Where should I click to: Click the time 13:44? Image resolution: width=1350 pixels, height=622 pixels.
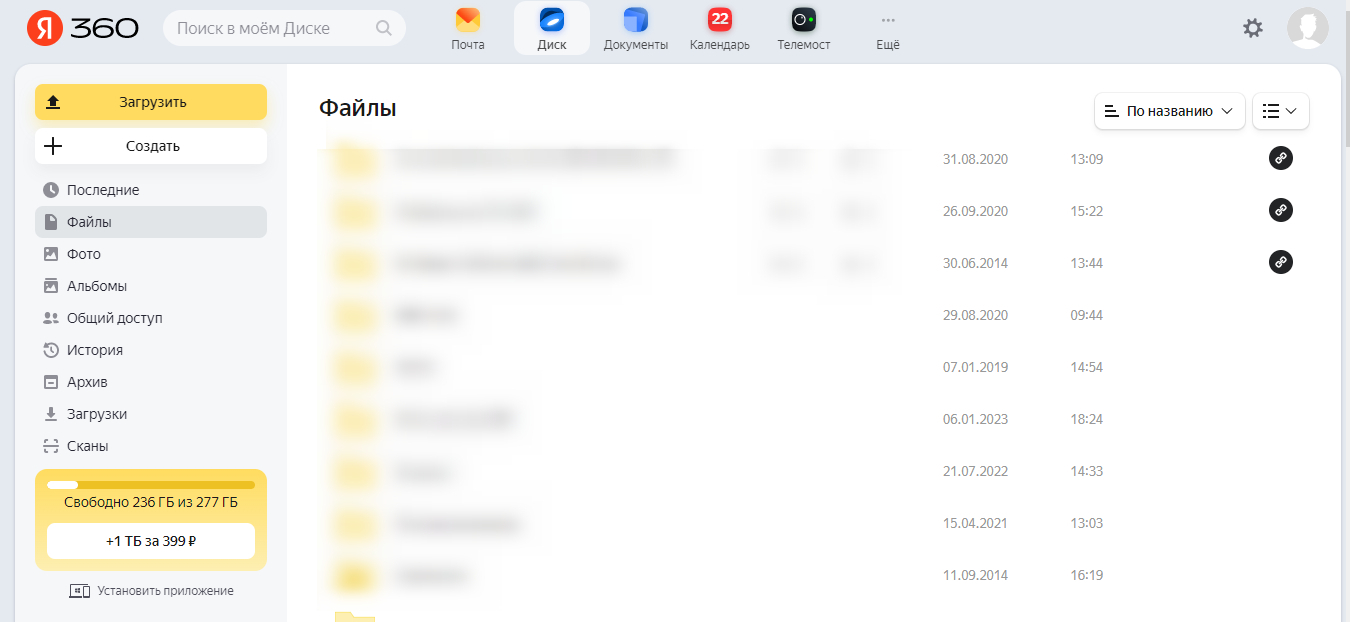[1086, 263]
